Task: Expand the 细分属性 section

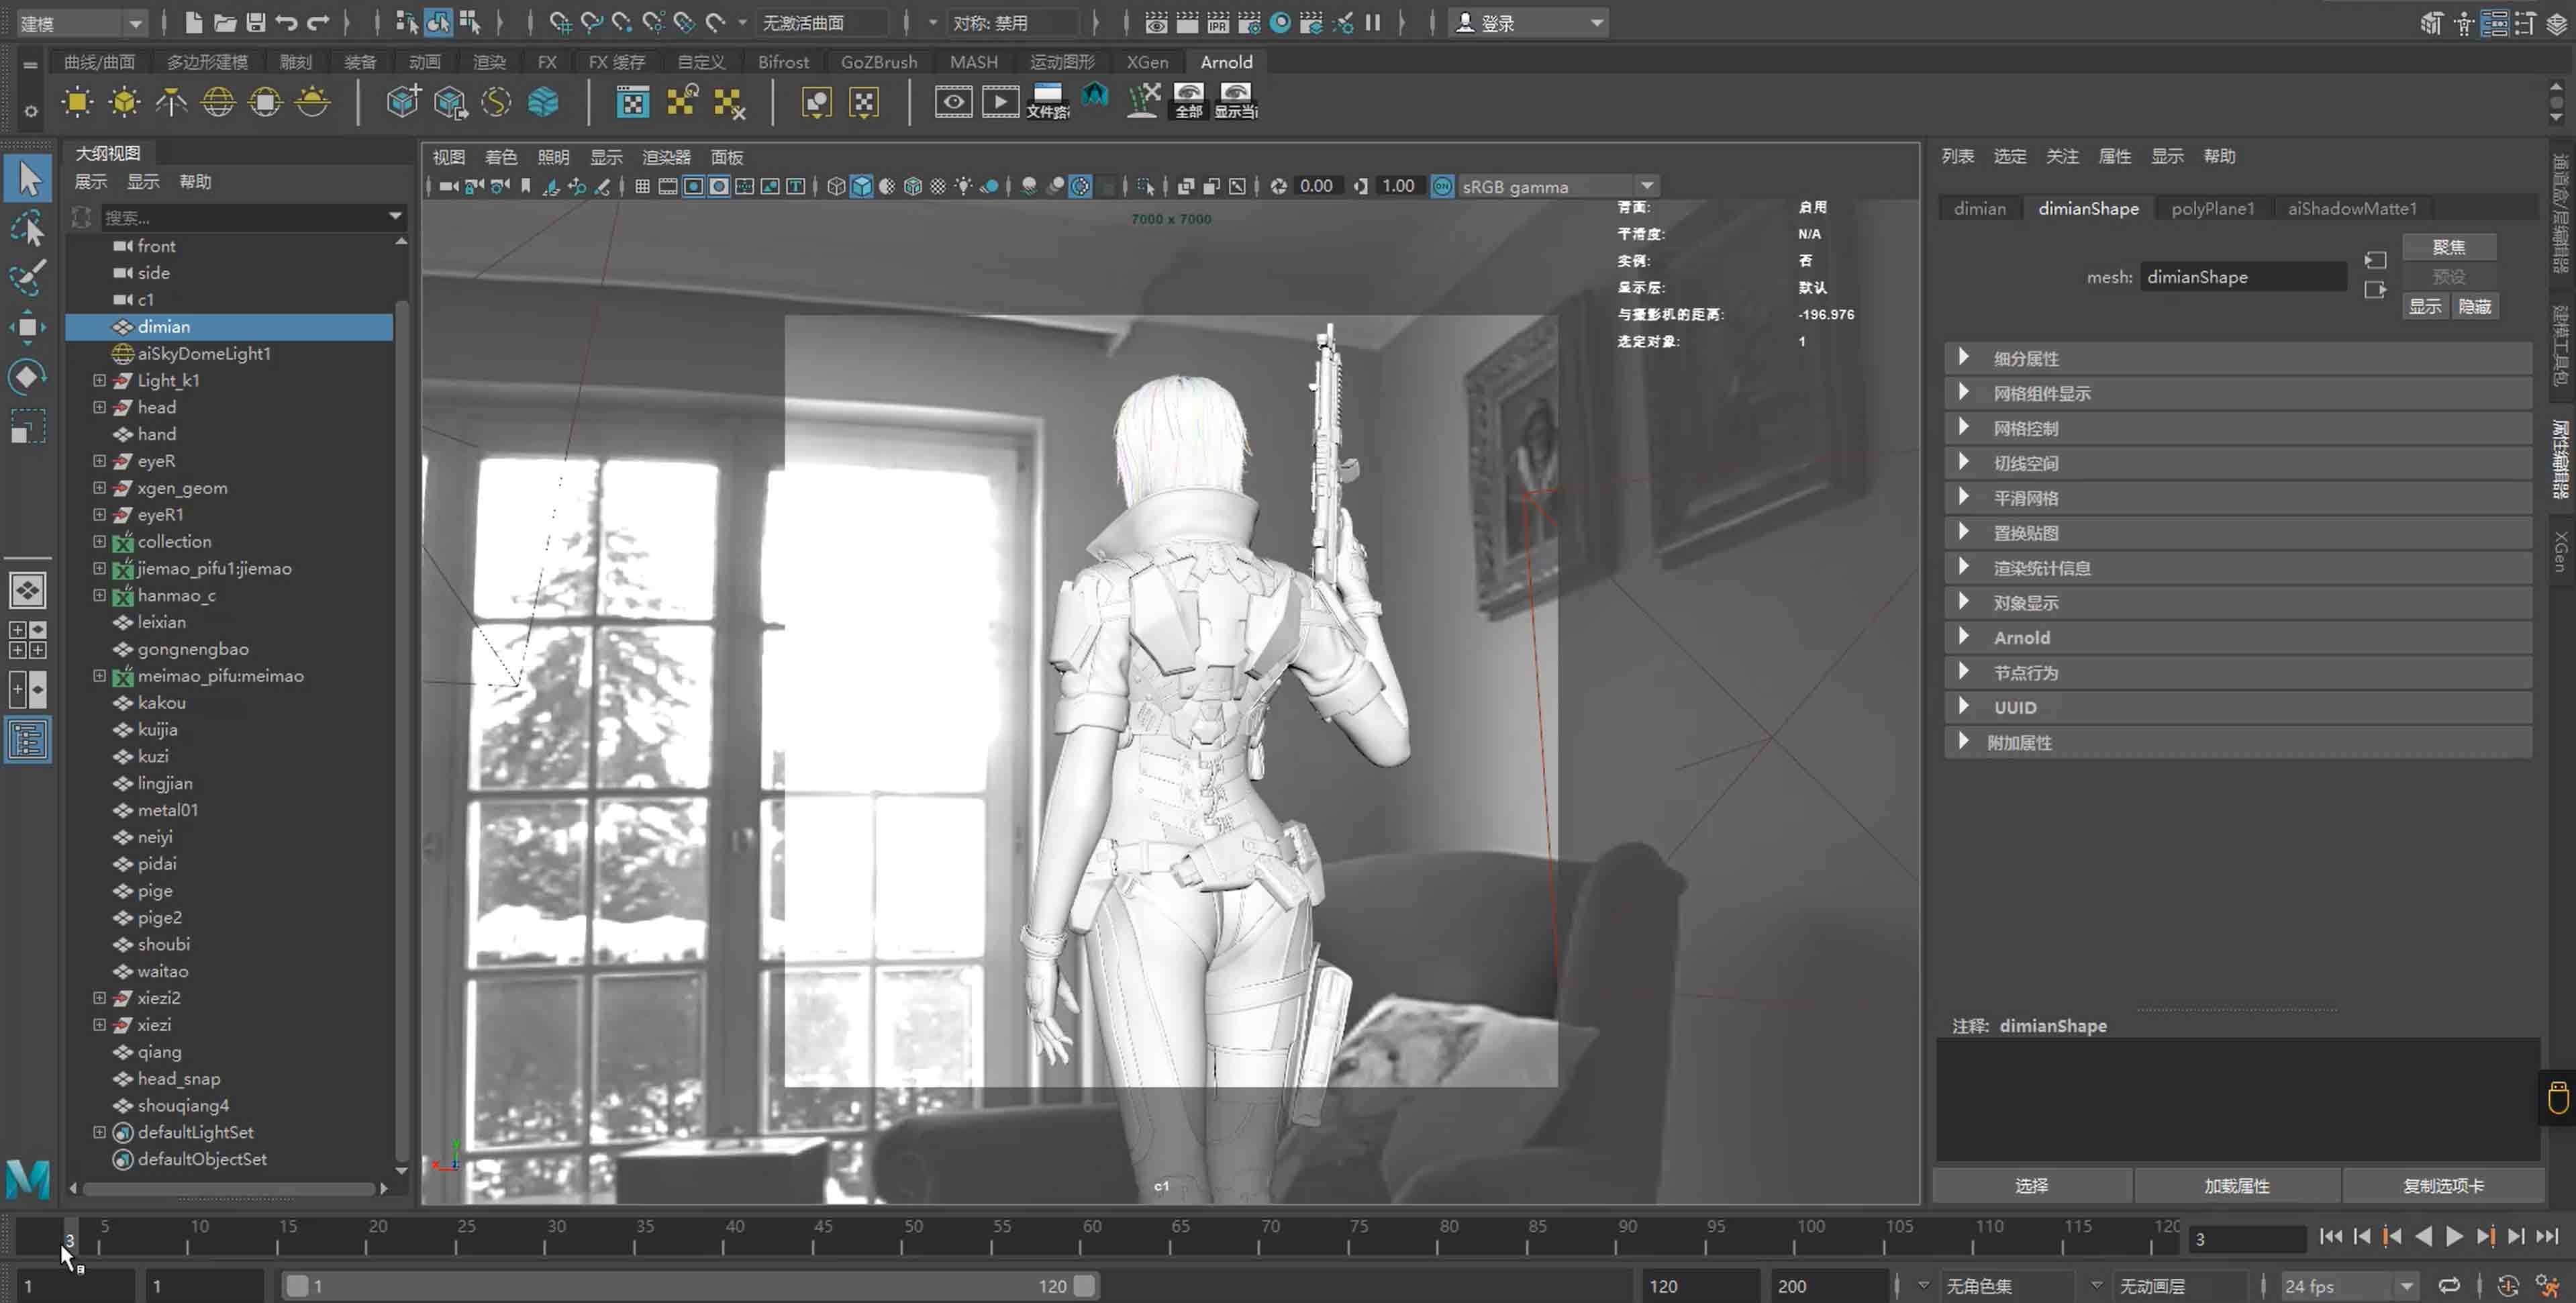Action: 1968,357
